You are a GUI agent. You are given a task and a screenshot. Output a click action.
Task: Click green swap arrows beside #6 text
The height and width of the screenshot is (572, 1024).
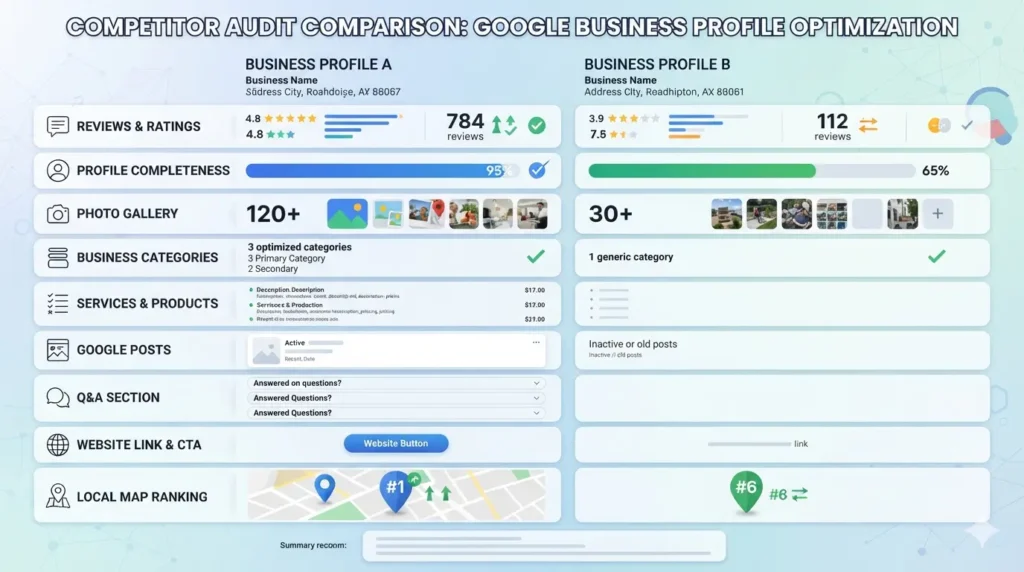coord(799,494)
